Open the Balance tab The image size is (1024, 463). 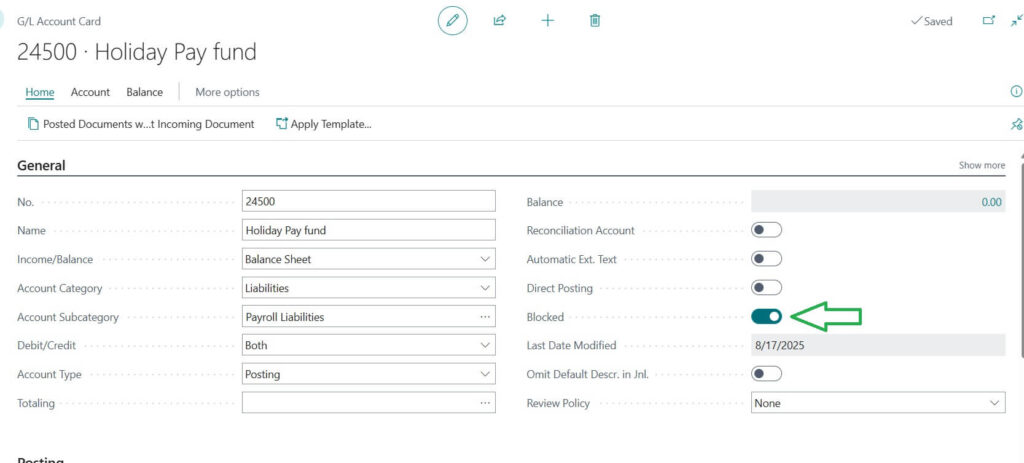[144, 92]
